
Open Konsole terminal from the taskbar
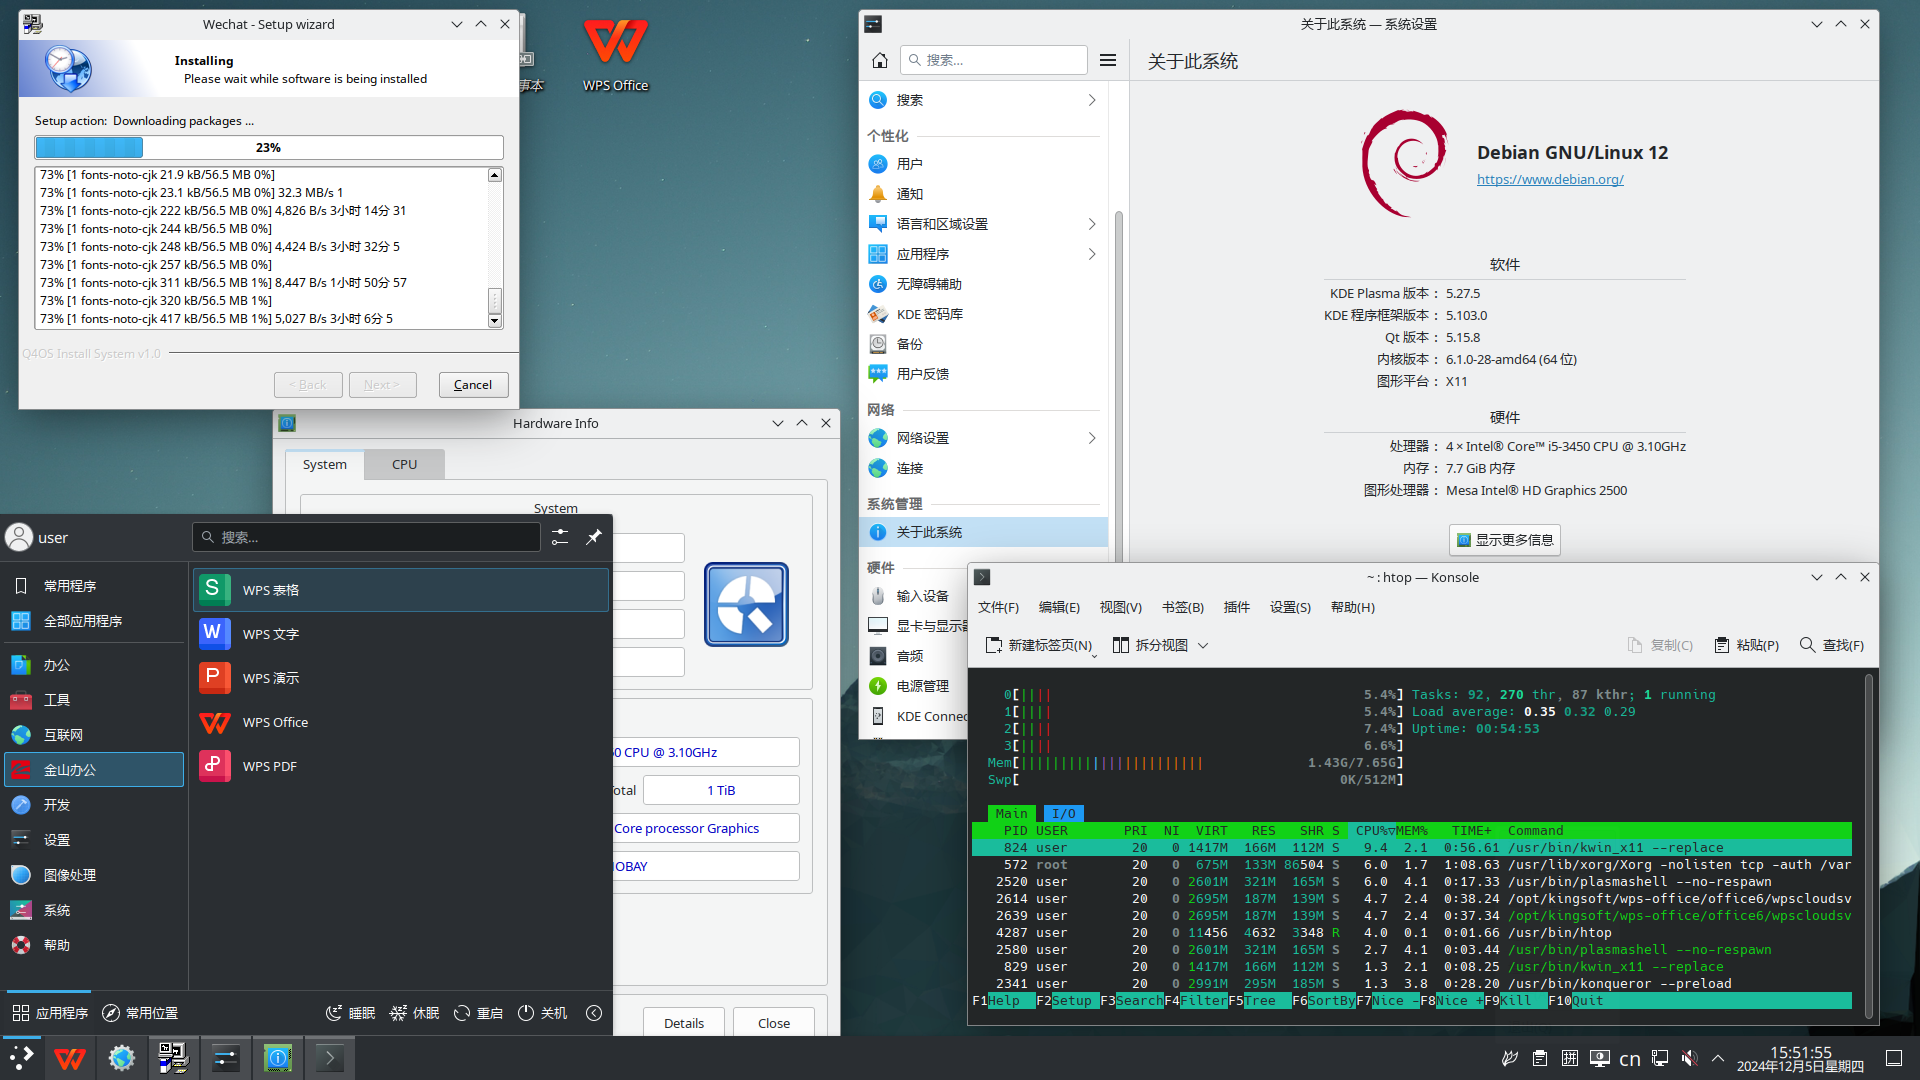329,1058
